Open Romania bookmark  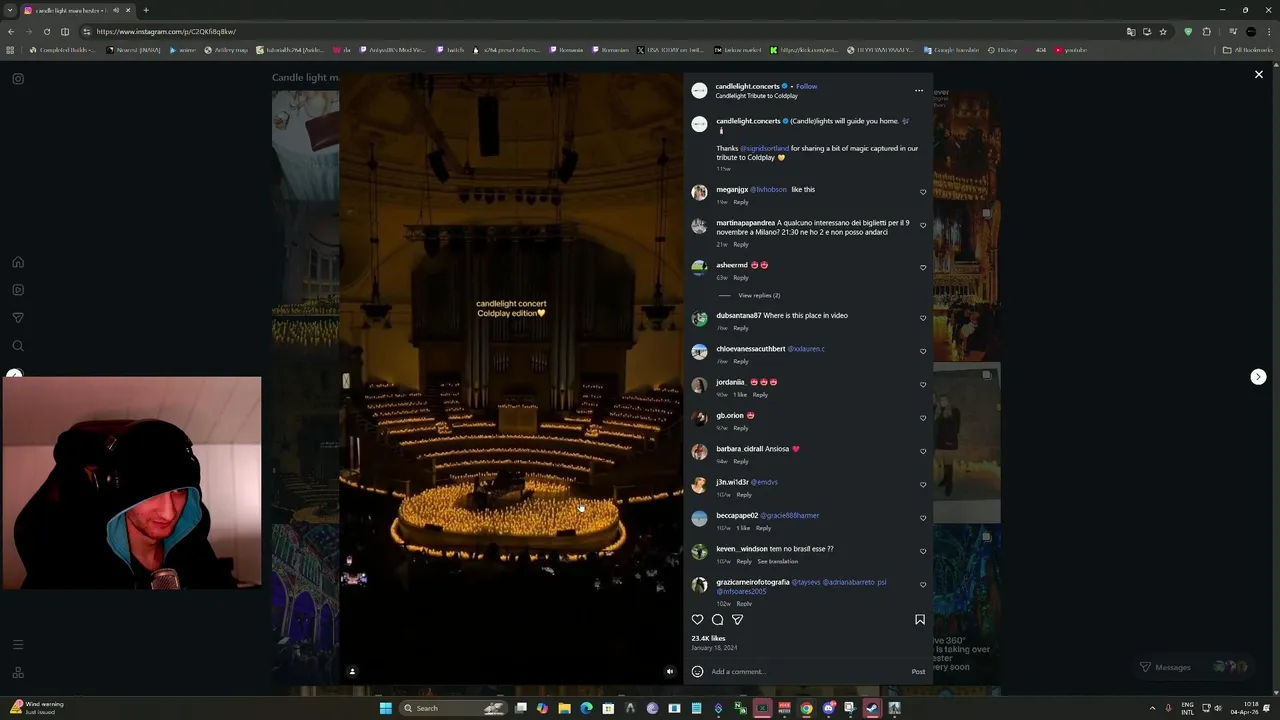(x=566, y=50)
